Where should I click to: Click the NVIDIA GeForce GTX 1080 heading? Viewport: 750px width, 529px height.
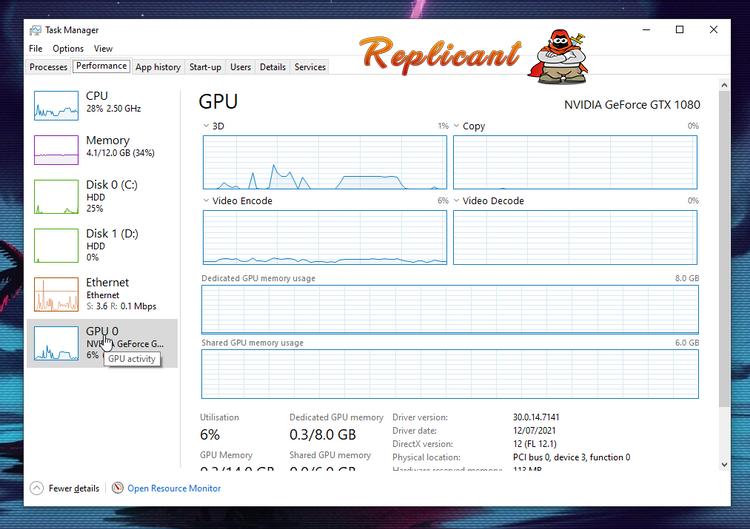click(x=632, y=105)
